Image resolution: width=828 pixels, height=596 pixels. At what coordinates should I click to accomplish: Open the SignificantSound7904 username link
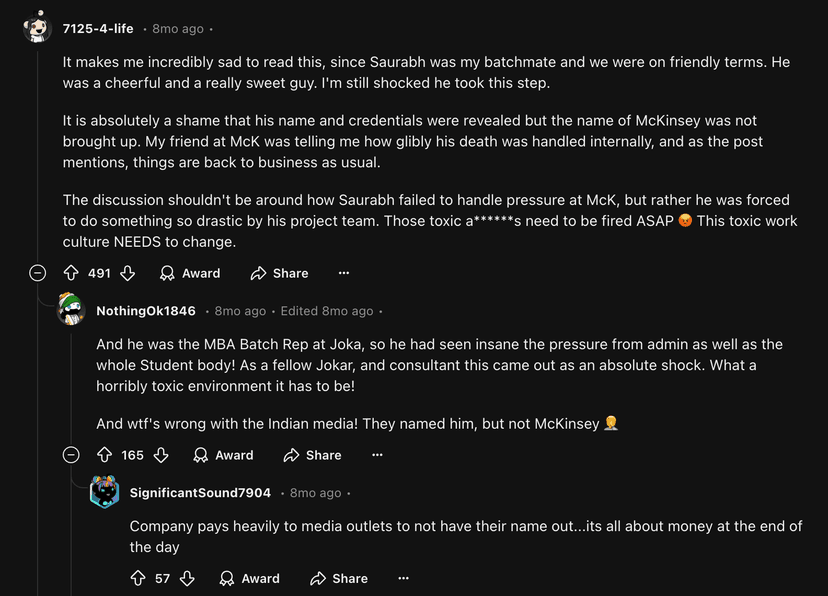point(200,493)
